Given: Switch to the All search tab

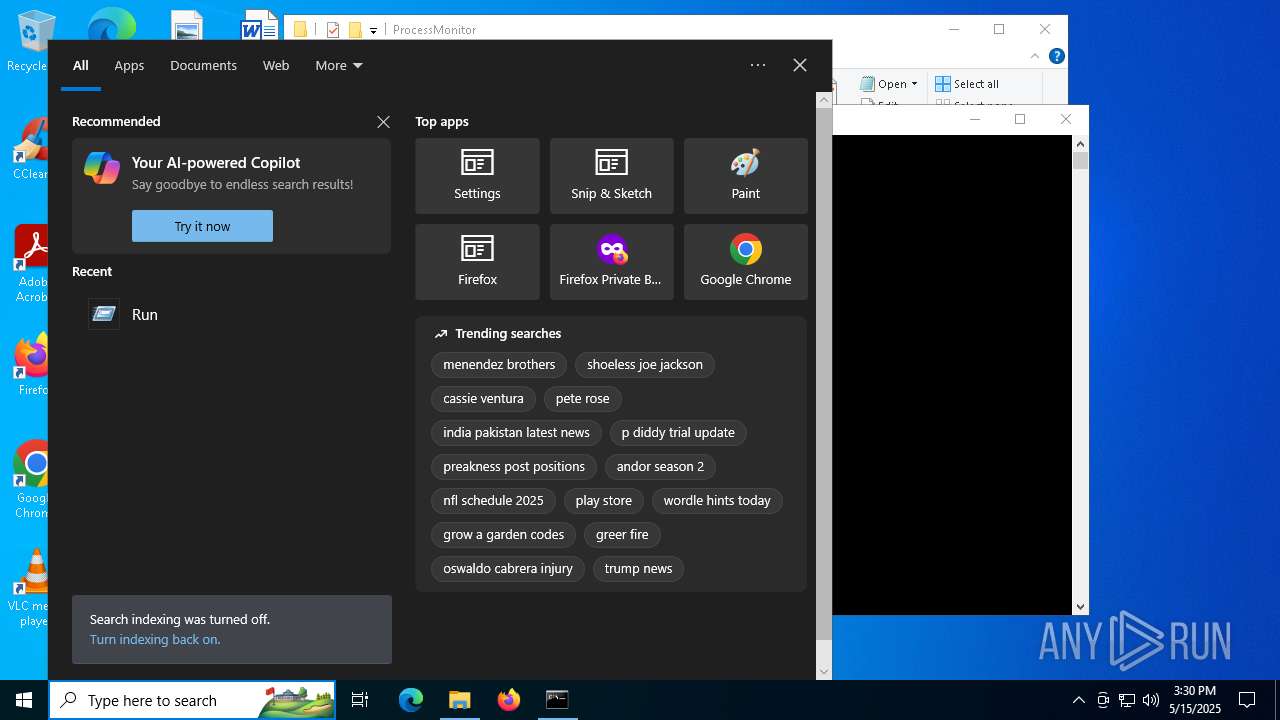Looking at the screenshot, I should tap(81, 65).
